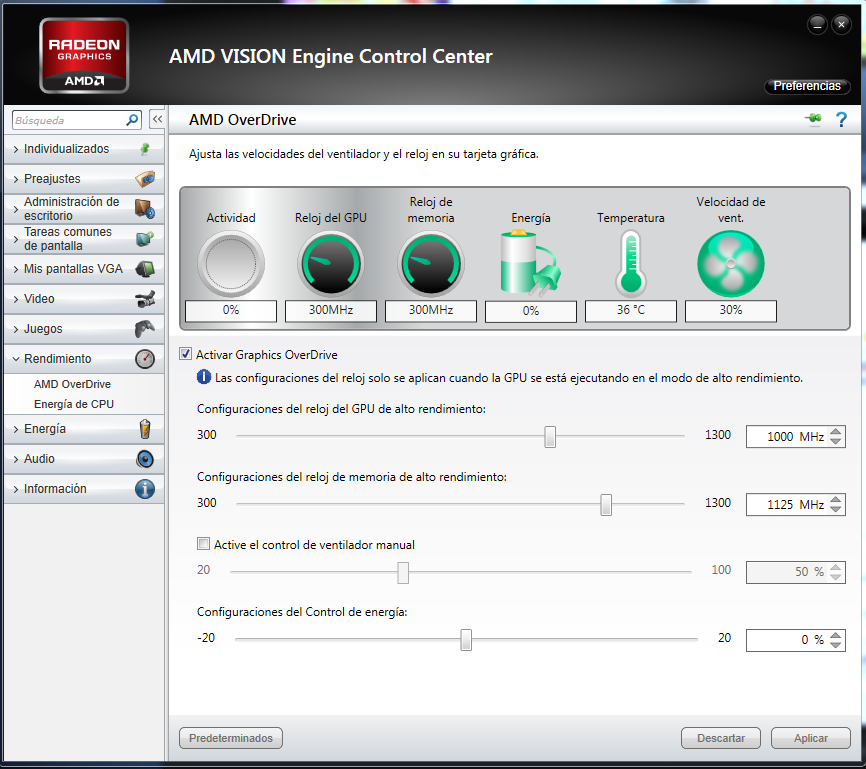Viewport: 866px width, 769px height.
Task: Click the Radeon Graphics AMD logo
Action: [84, 55]
